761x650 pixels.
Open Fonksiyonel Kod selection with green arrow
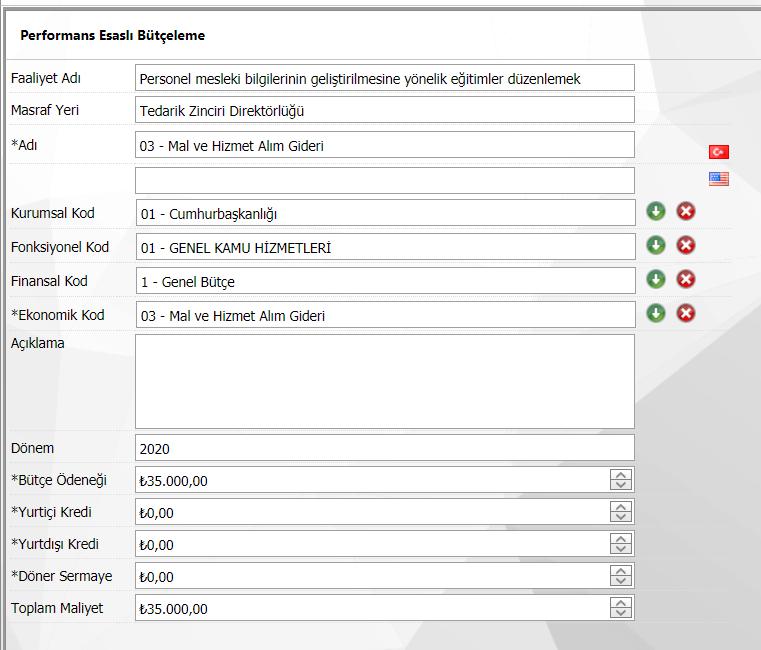[655, 245]
